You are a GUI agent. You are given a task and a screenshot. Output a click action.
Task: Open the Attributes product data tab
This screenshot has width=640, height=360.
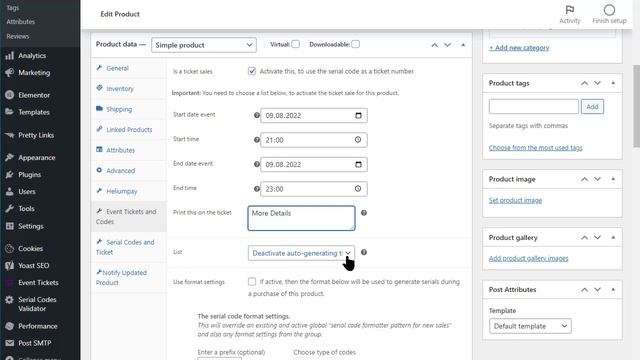click(129, 150)
